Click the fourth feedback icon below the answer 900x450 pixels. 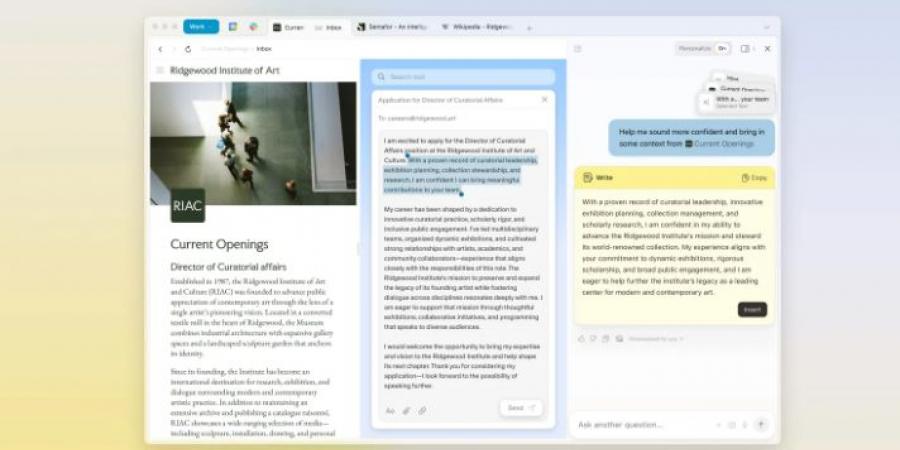pyautogui.click(x=619, y=339)
